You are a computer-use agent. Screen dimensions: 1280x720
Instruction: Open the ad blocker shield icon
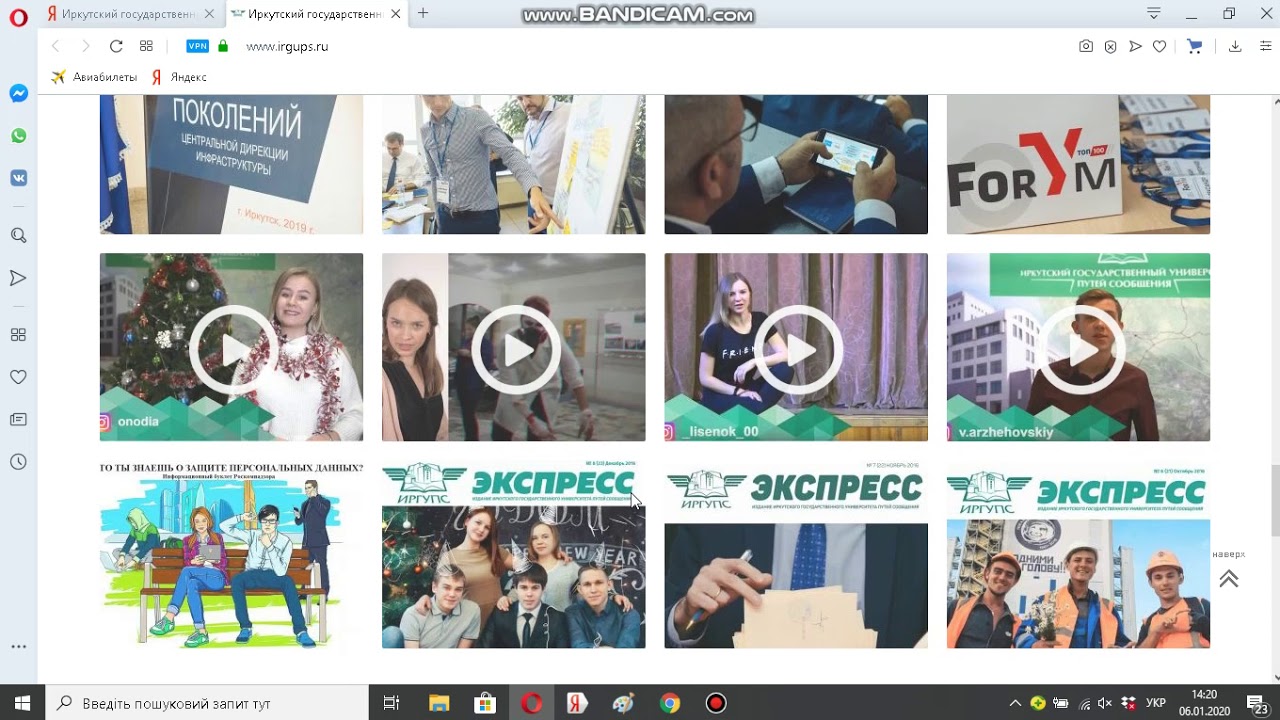click(x=1110, y=46)
